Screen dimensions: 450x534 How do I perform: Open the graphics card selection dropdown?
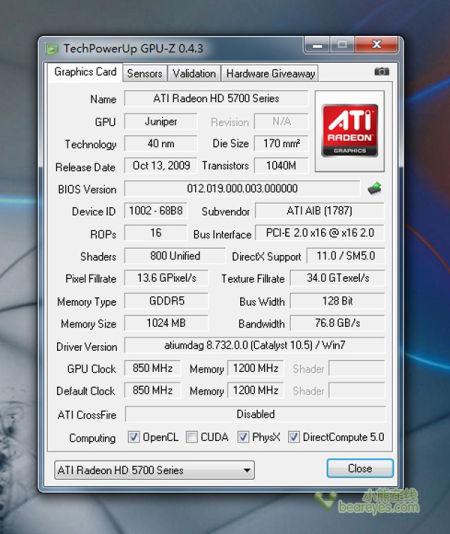point(154,470)
